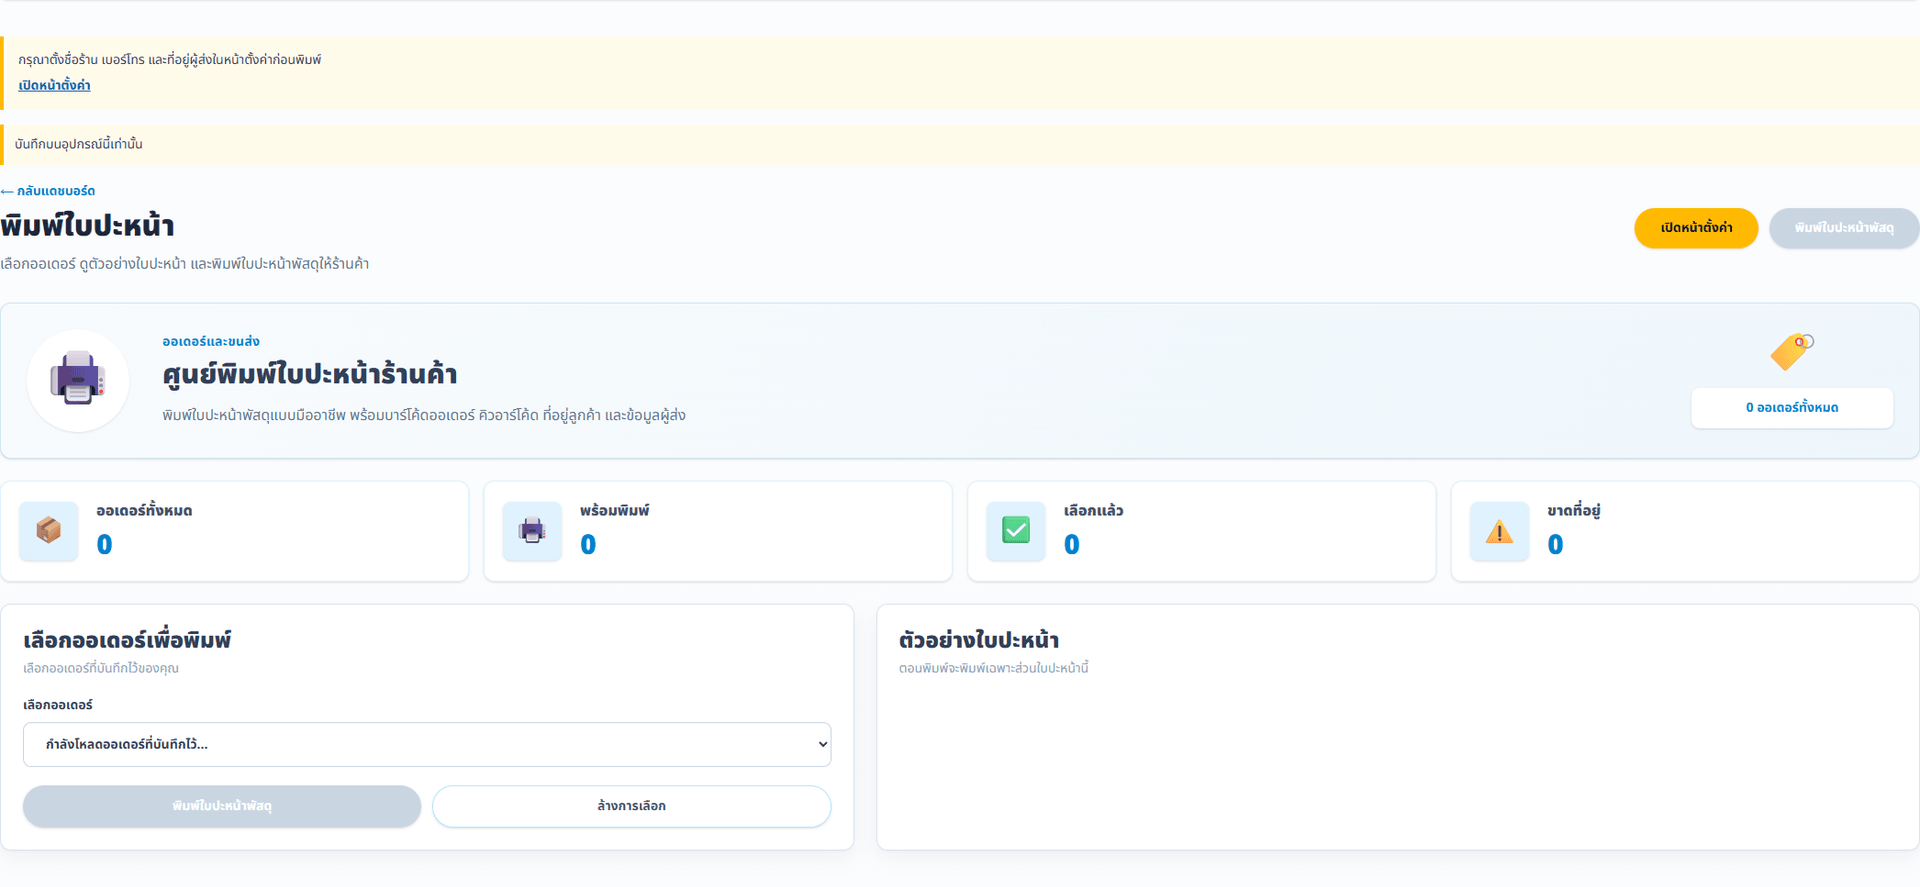The width and height of the screenshot is (1920, 887).
Task: Click the printer icon beside พร้อมพิมพ์
Action: (532, 530)
